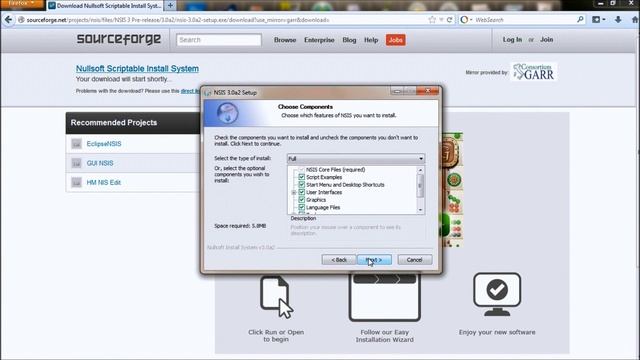The width and height of the screenshot is (640, 360).
Task: Open the Nullsoft Scriptable Install System project link
Action: pos(137,69)
